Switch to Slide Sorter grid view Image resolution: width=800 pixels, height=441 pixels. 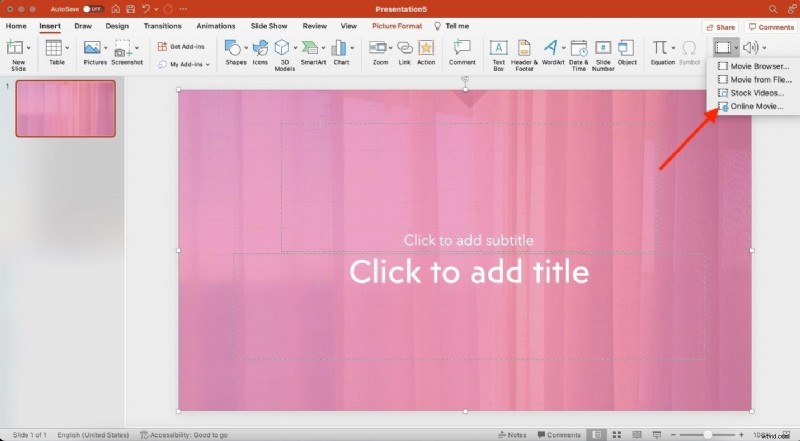(617, 434)
